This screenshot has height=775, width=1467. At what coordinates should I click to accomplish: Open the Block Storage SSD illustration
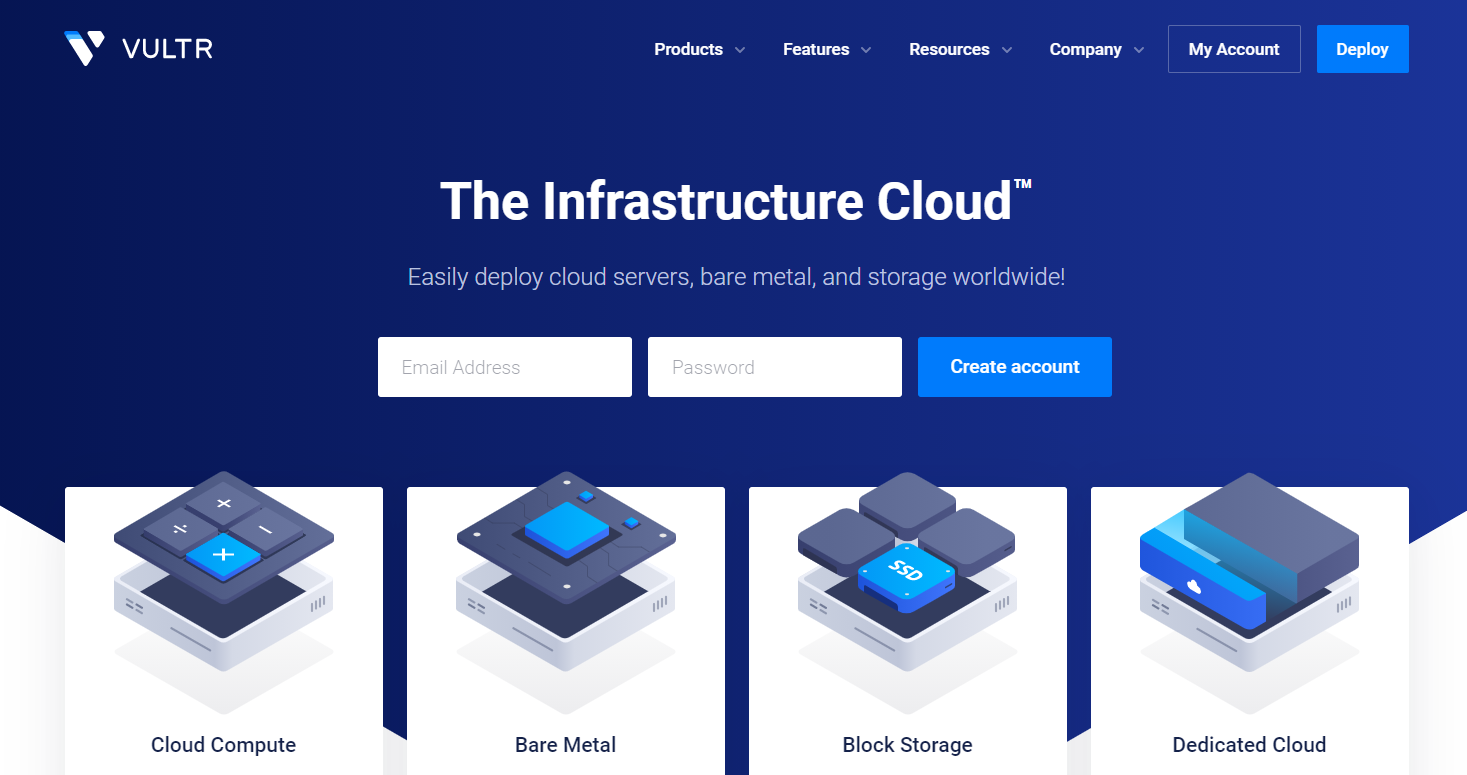point(907,592)
